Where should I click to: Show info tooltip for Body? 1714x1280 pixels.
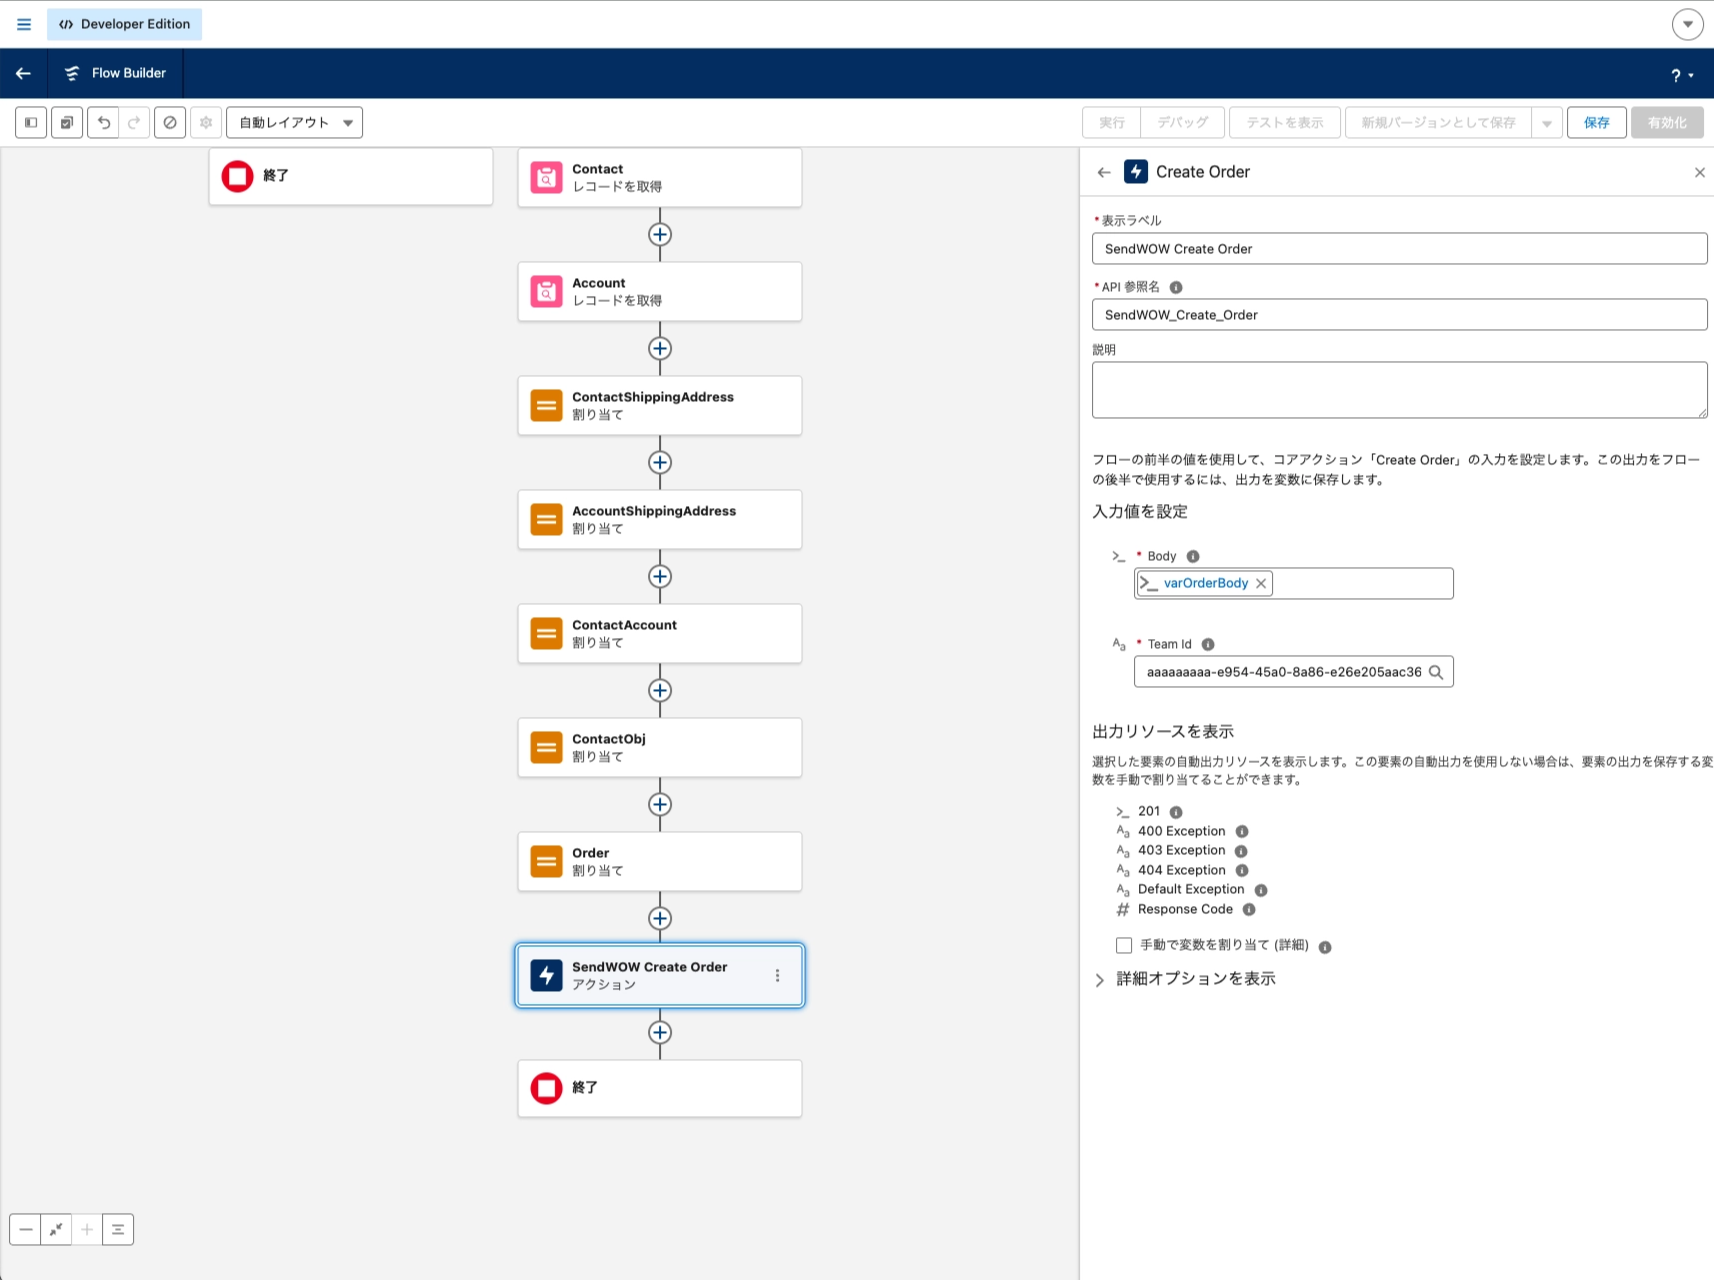[1193, 556]
